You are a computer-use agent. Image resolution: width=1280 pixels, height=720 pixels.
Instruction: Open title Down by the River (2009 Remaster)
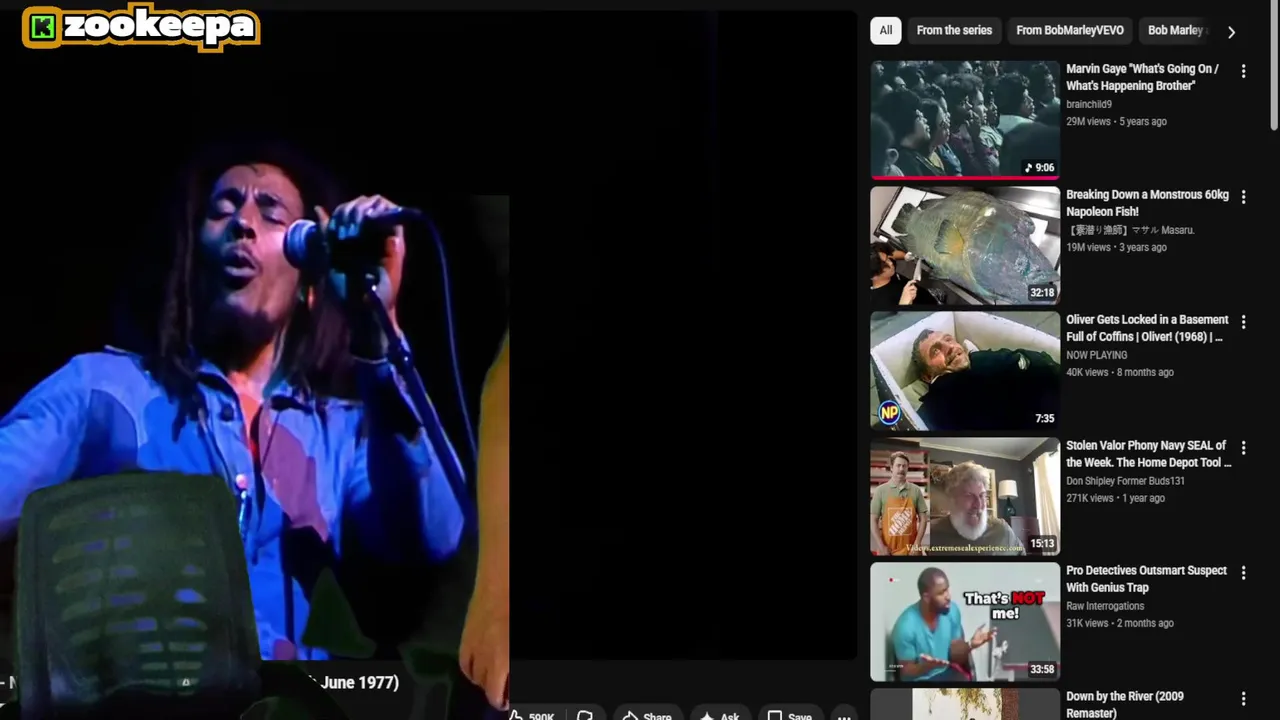pyautogui.click(x=1125, y=704)
